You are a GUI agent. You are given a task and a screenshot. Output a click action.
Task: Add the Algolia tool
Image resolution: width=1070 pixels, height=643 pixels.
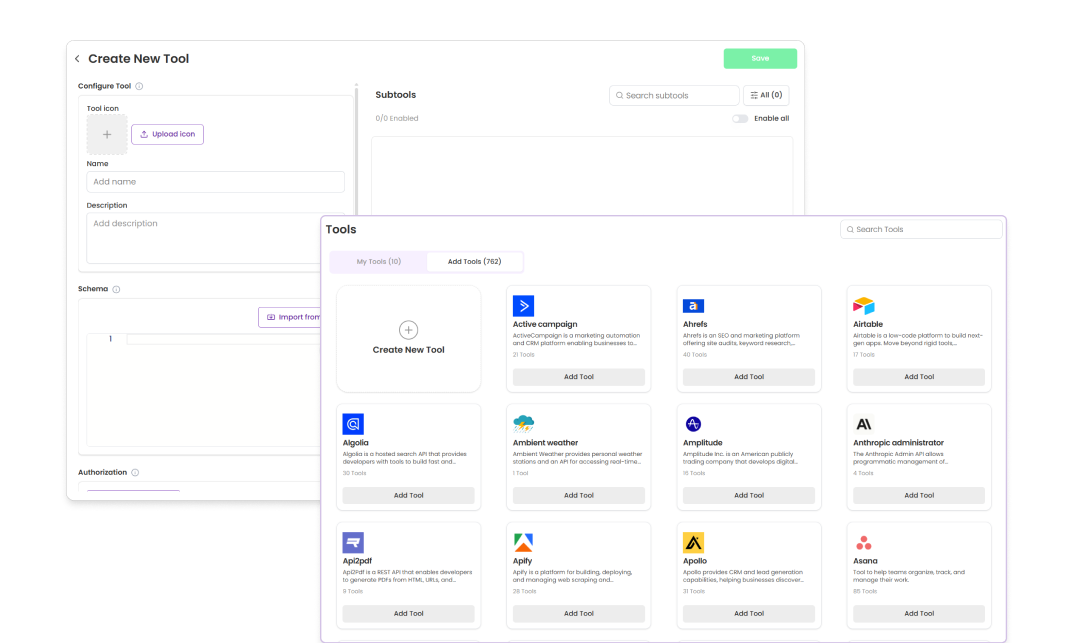(x=408, y=496)
